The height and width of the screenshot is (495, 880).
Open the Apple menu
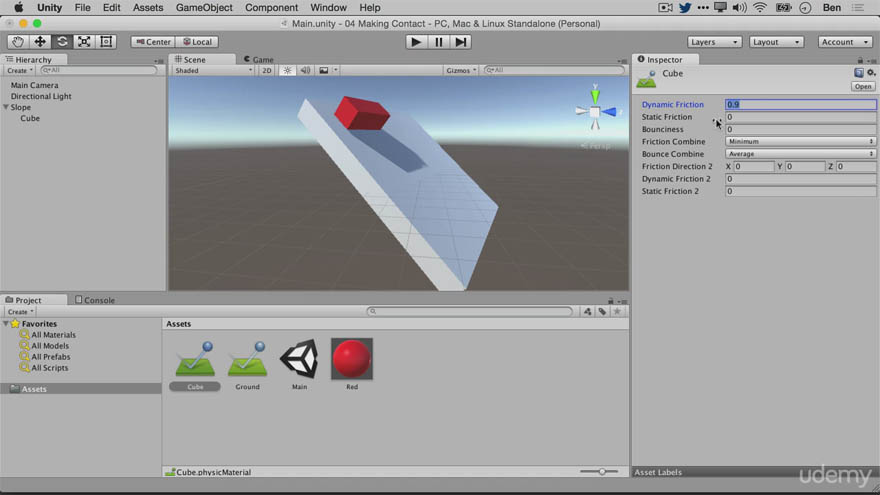(18, 8)
